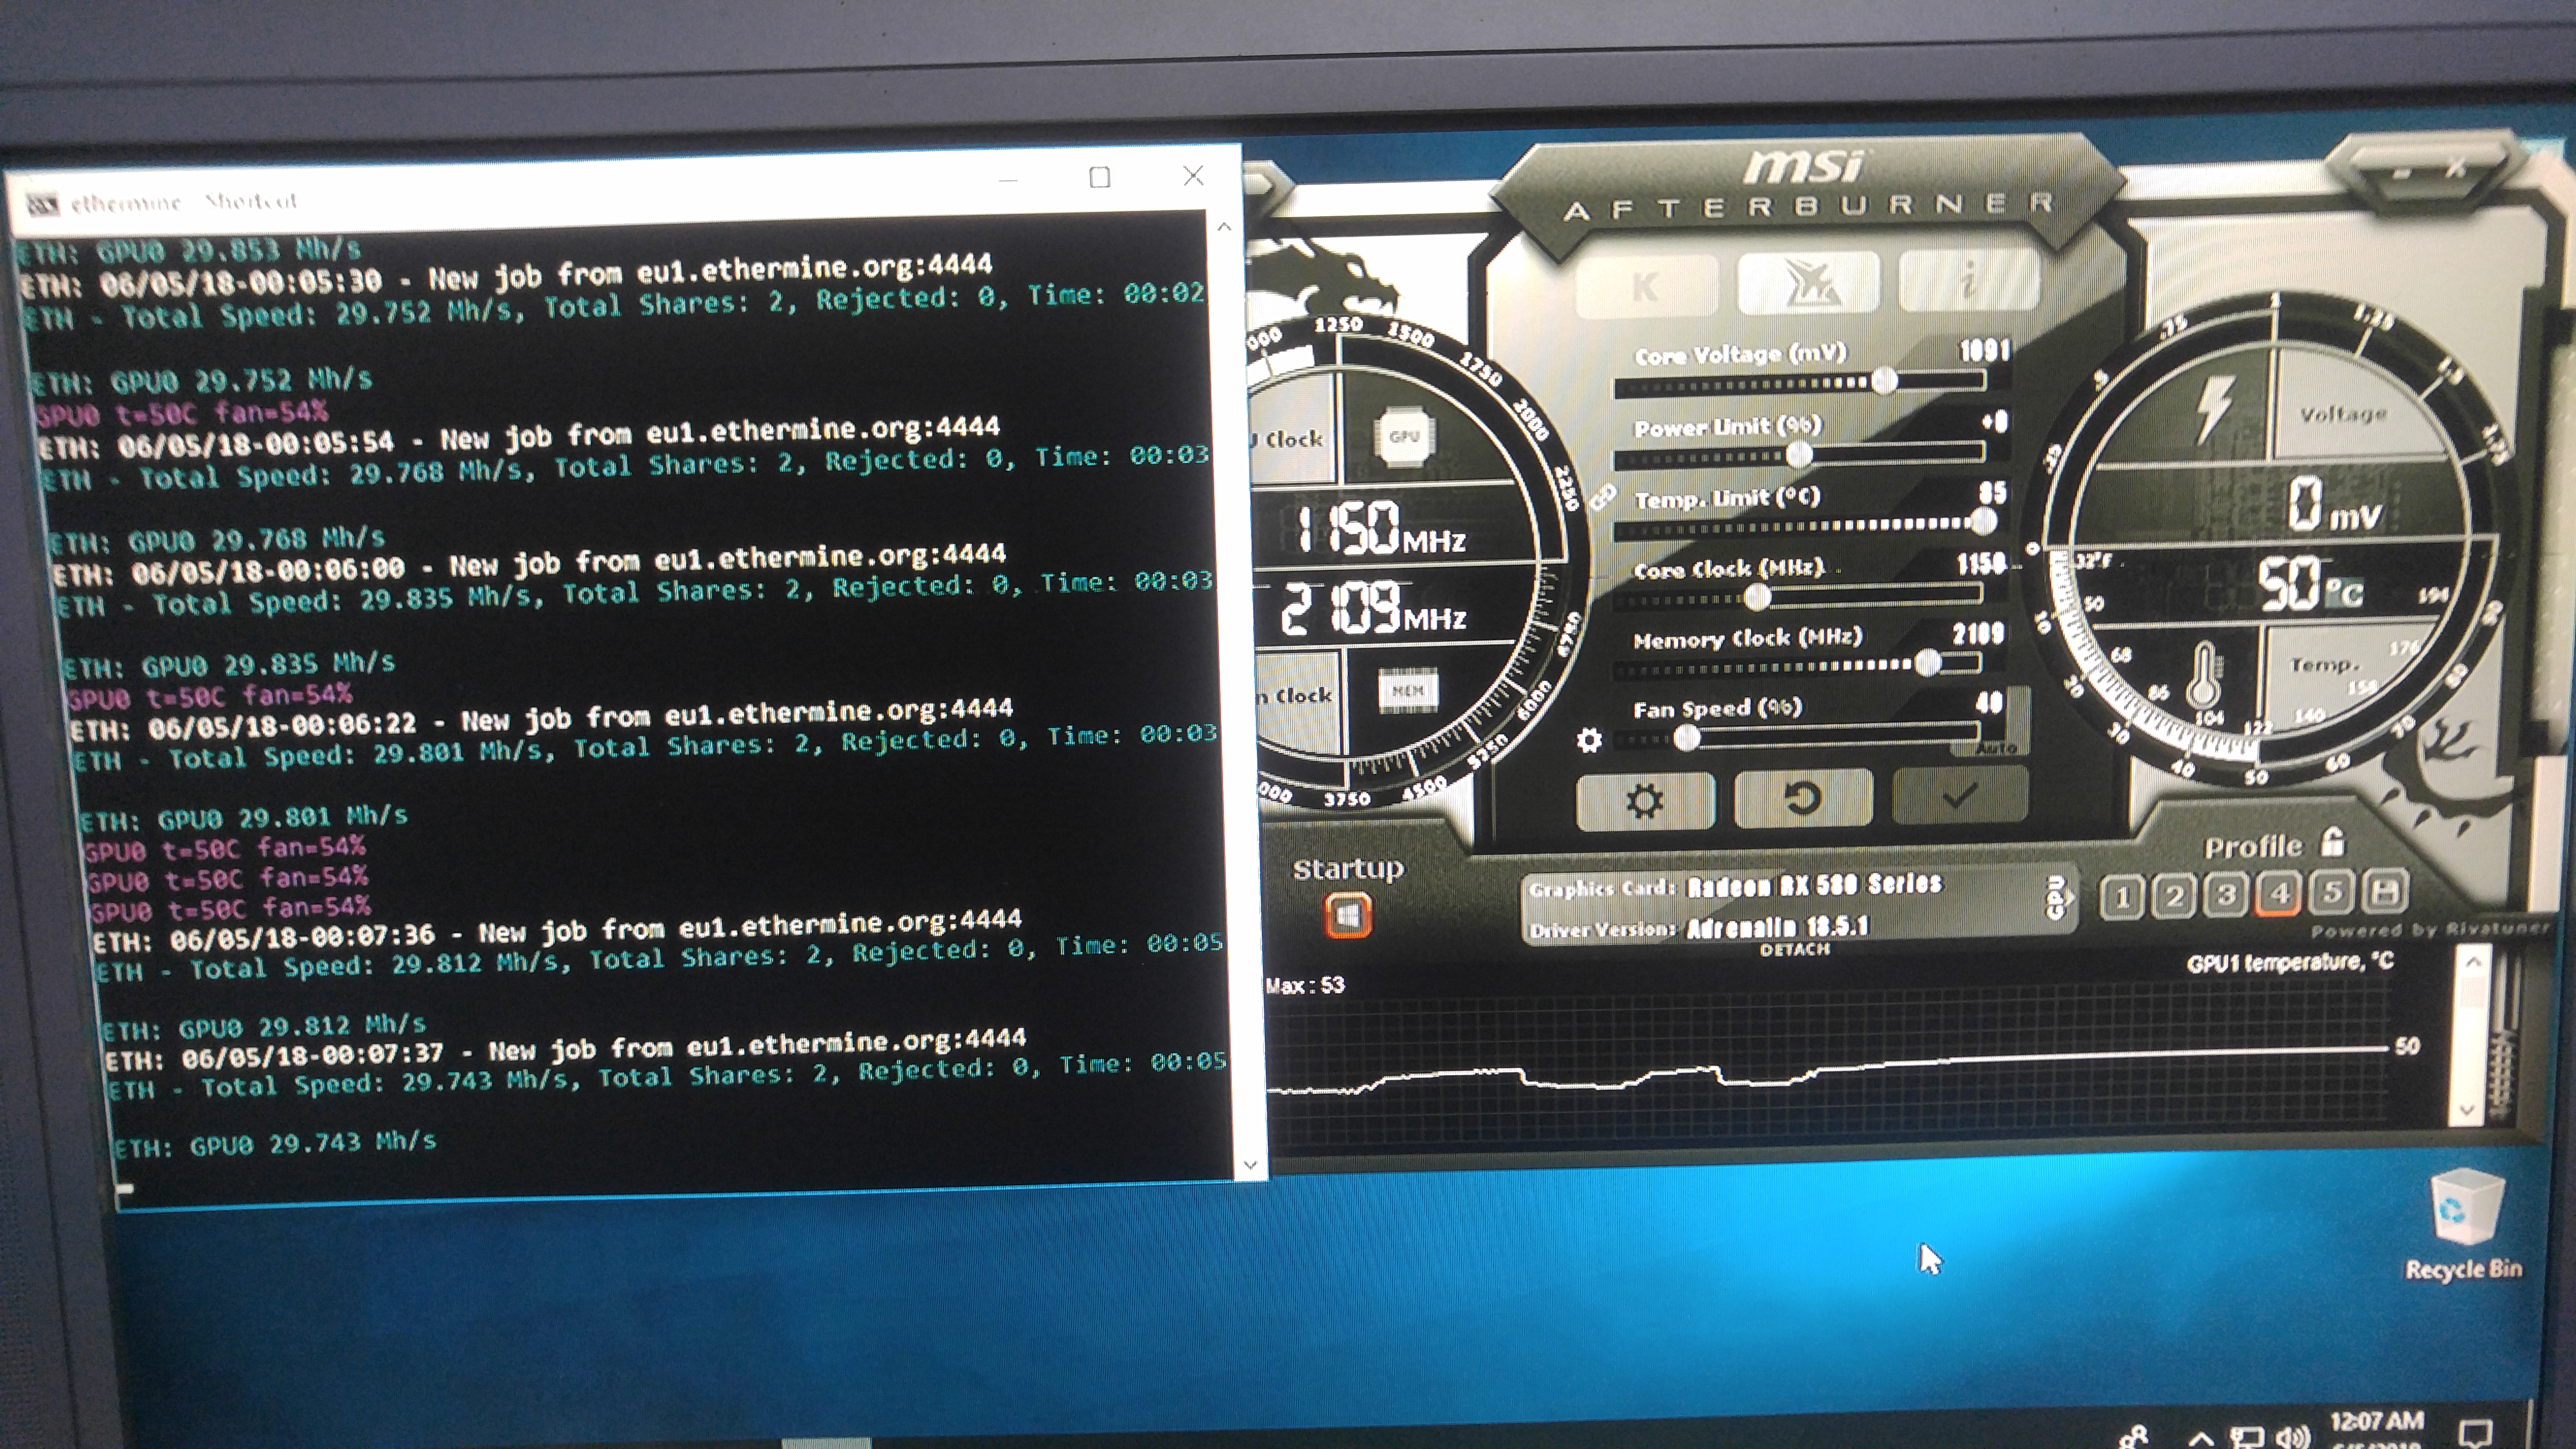Select profile slot 4
Viewport: 2576px width, 1449px height.
point(2279,894)
